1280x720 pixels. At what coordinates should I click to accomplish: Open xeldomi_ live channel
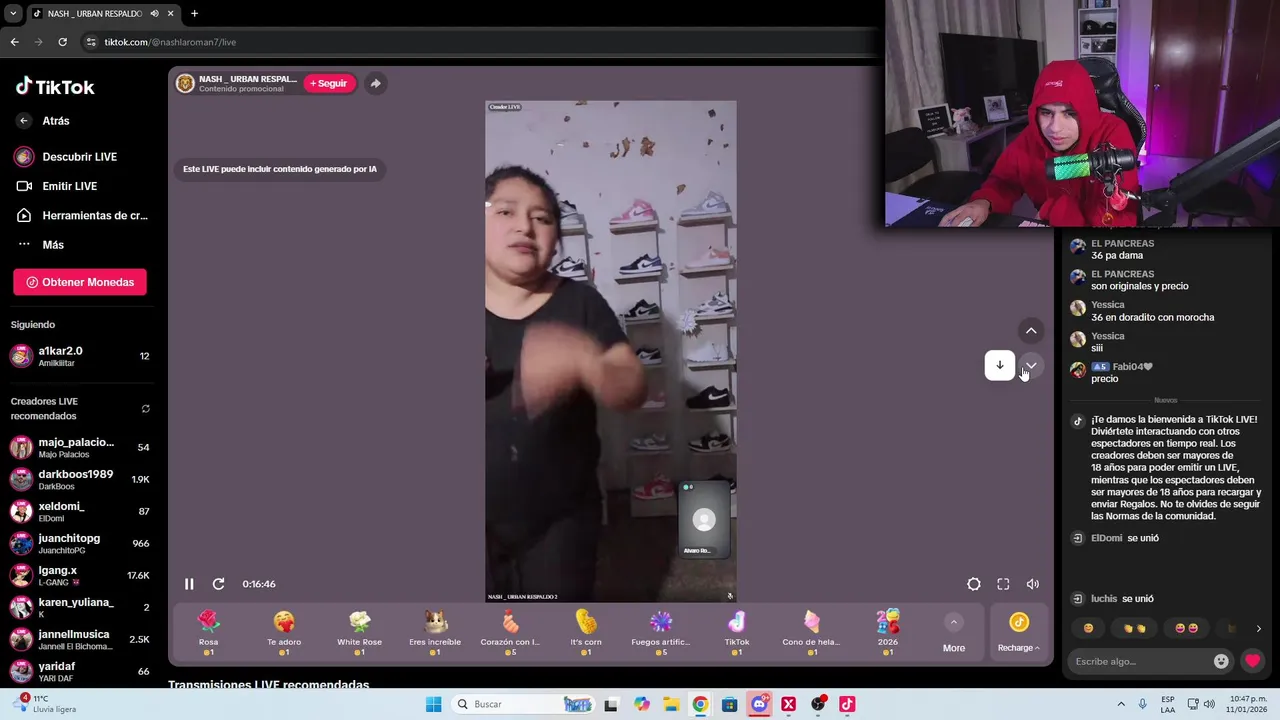point(80,511)
